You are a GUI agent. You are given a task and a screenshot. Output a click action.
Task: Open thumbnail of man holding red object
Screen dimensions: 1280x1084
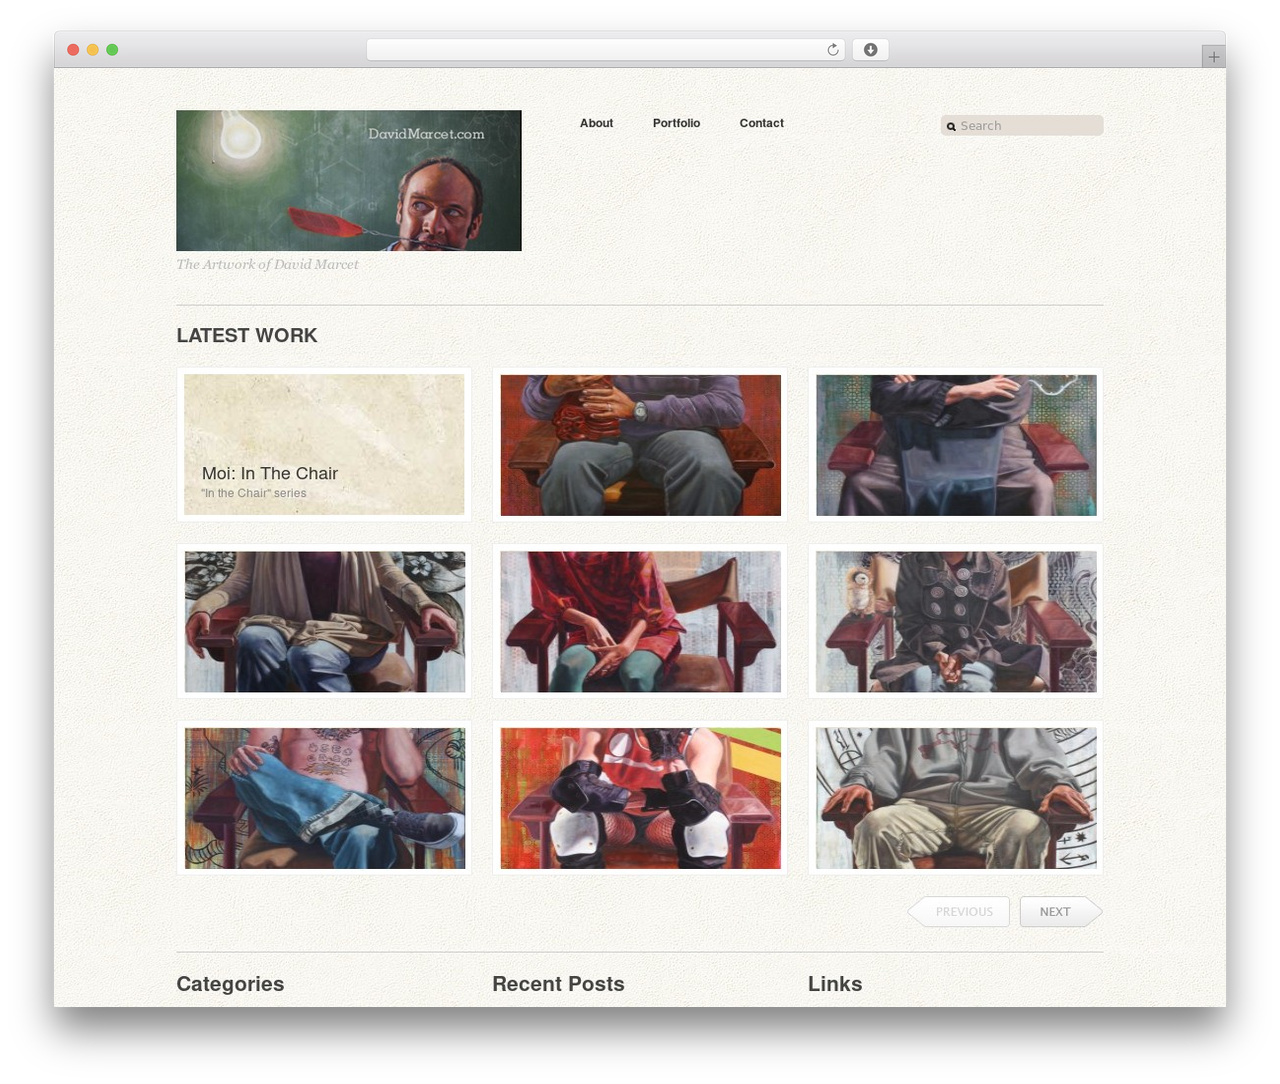click(x=640, y=445)
